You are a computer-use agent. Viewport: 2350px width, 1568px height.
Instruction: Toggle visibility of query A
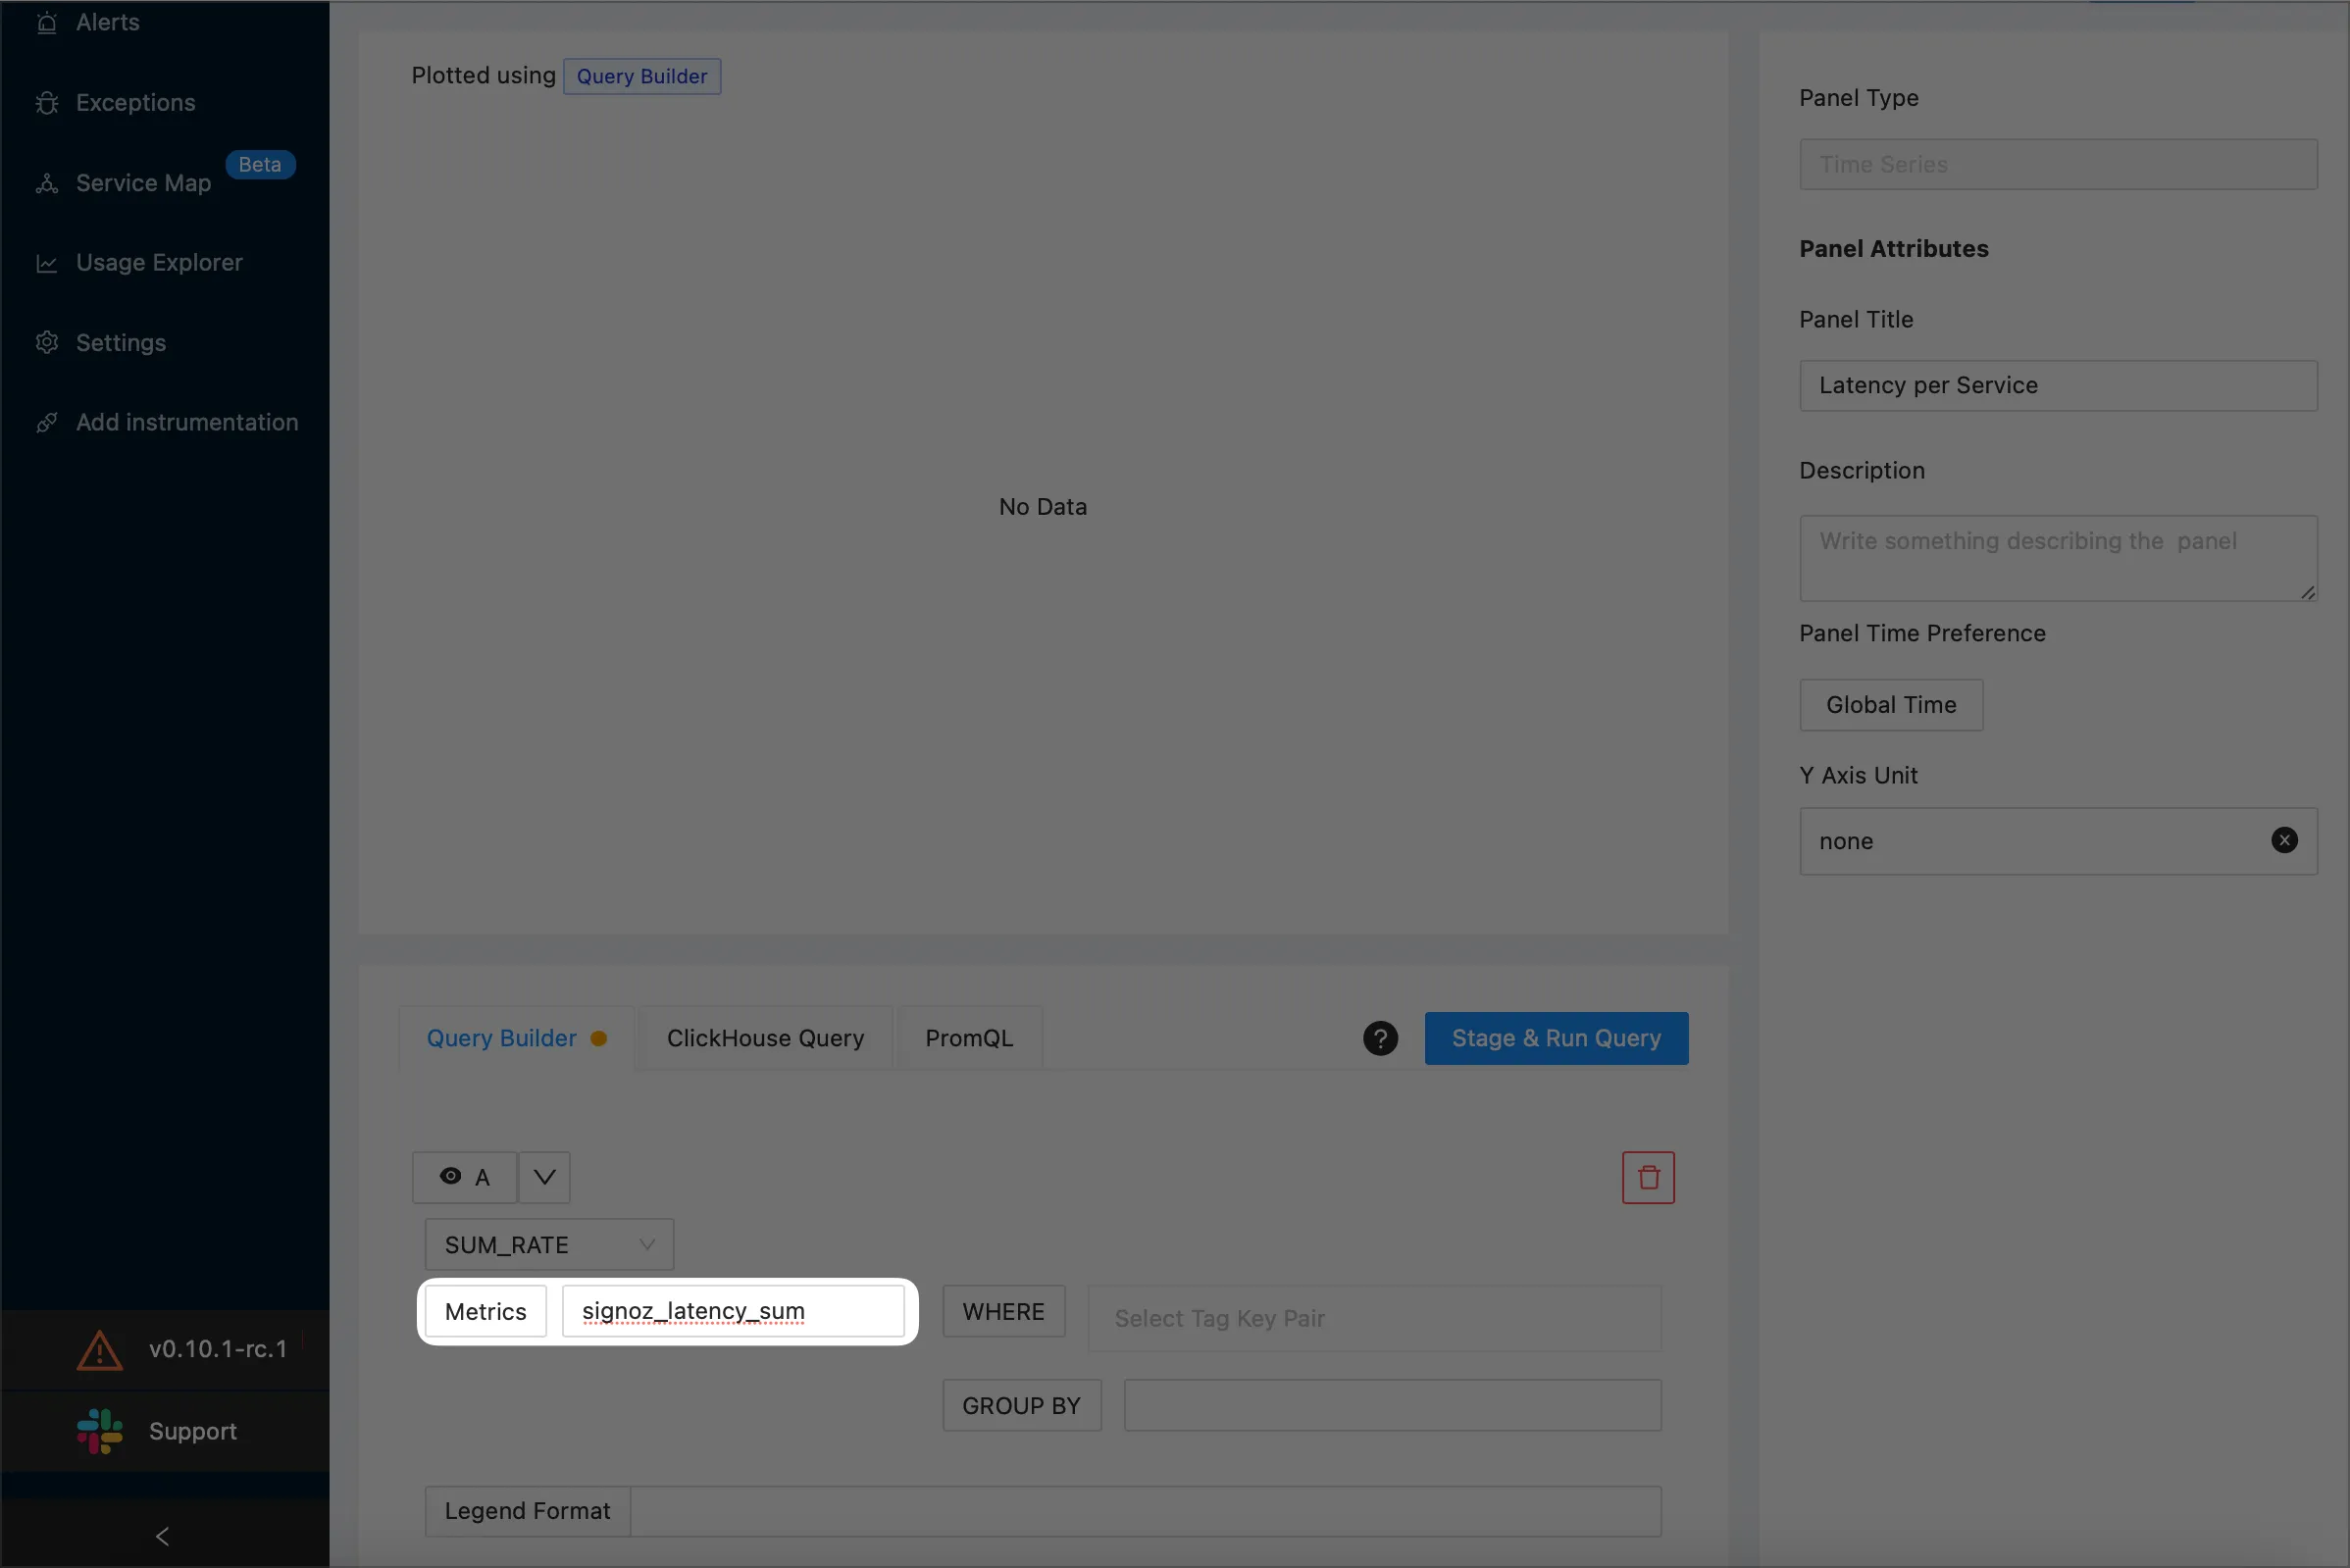pos(465,1177)
